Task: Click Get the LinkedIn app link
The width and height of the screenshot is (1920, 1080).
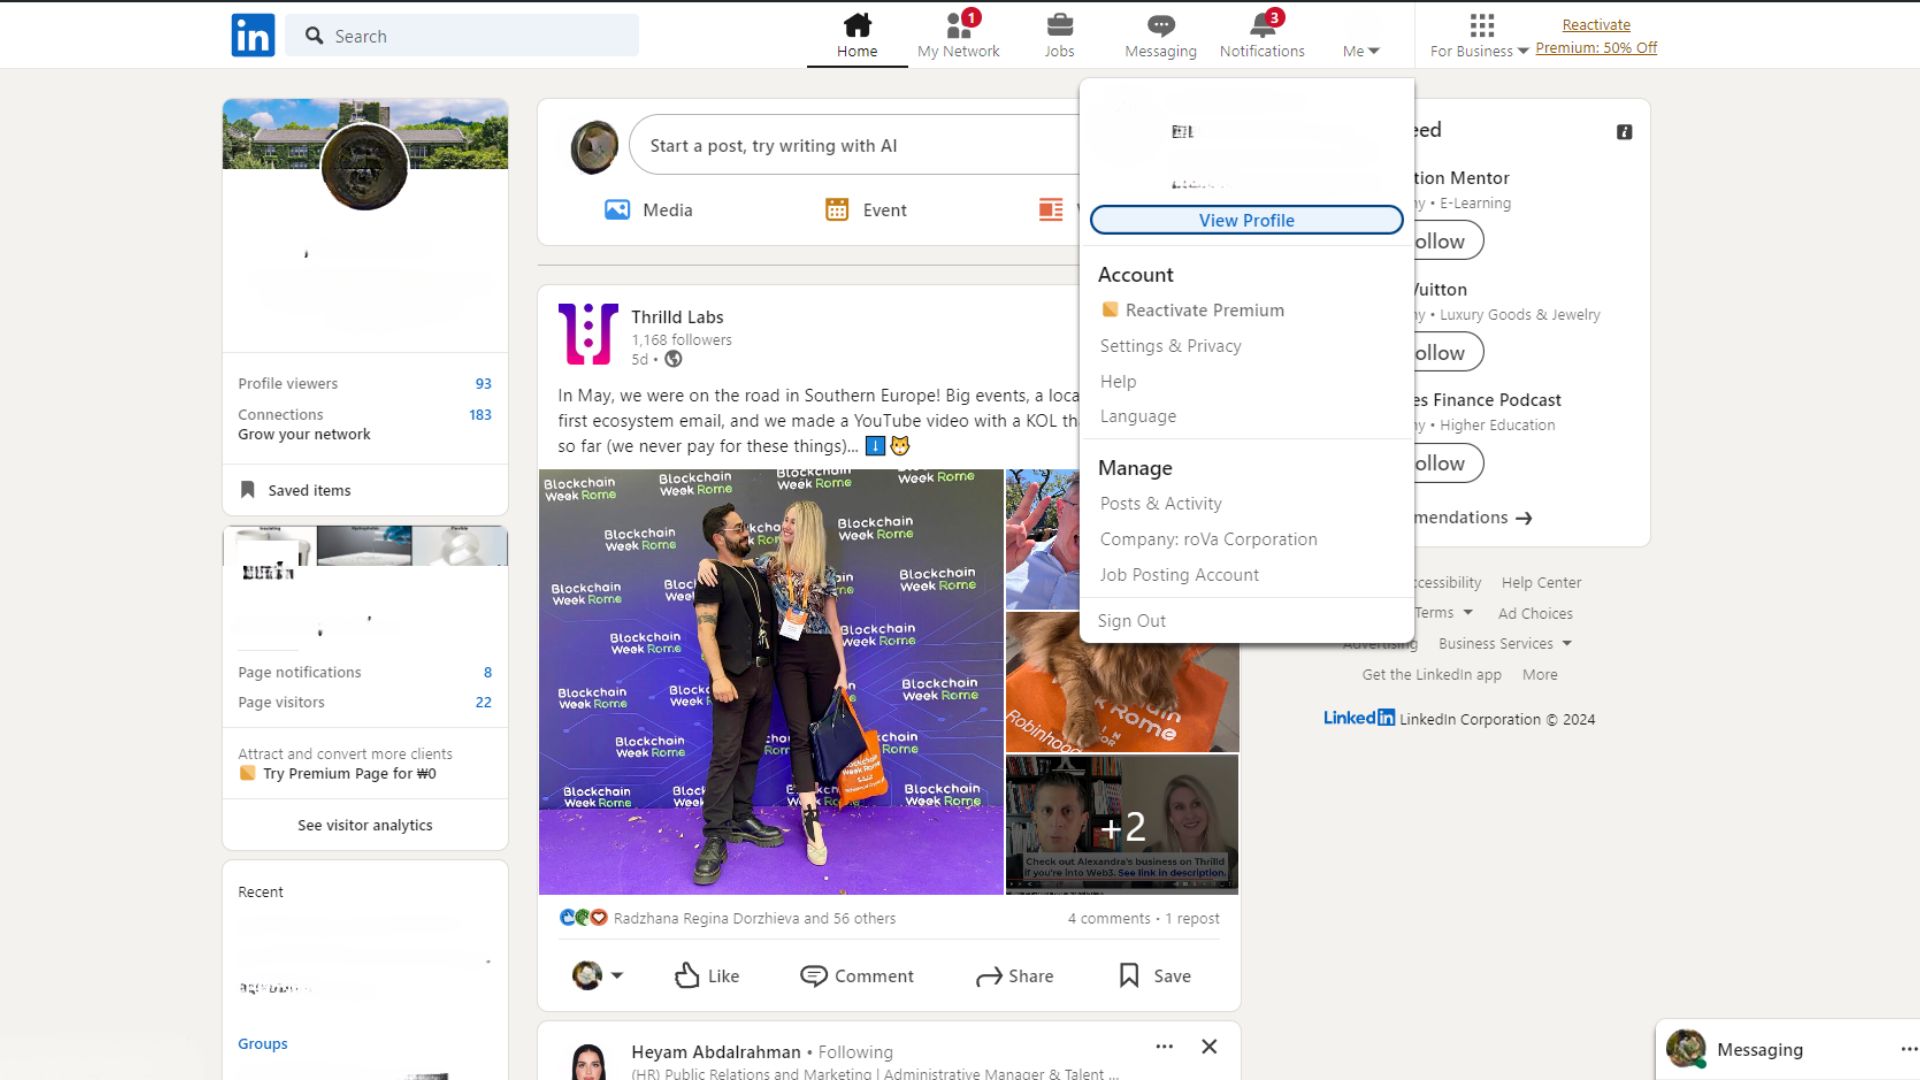Action: [1431, 674]
